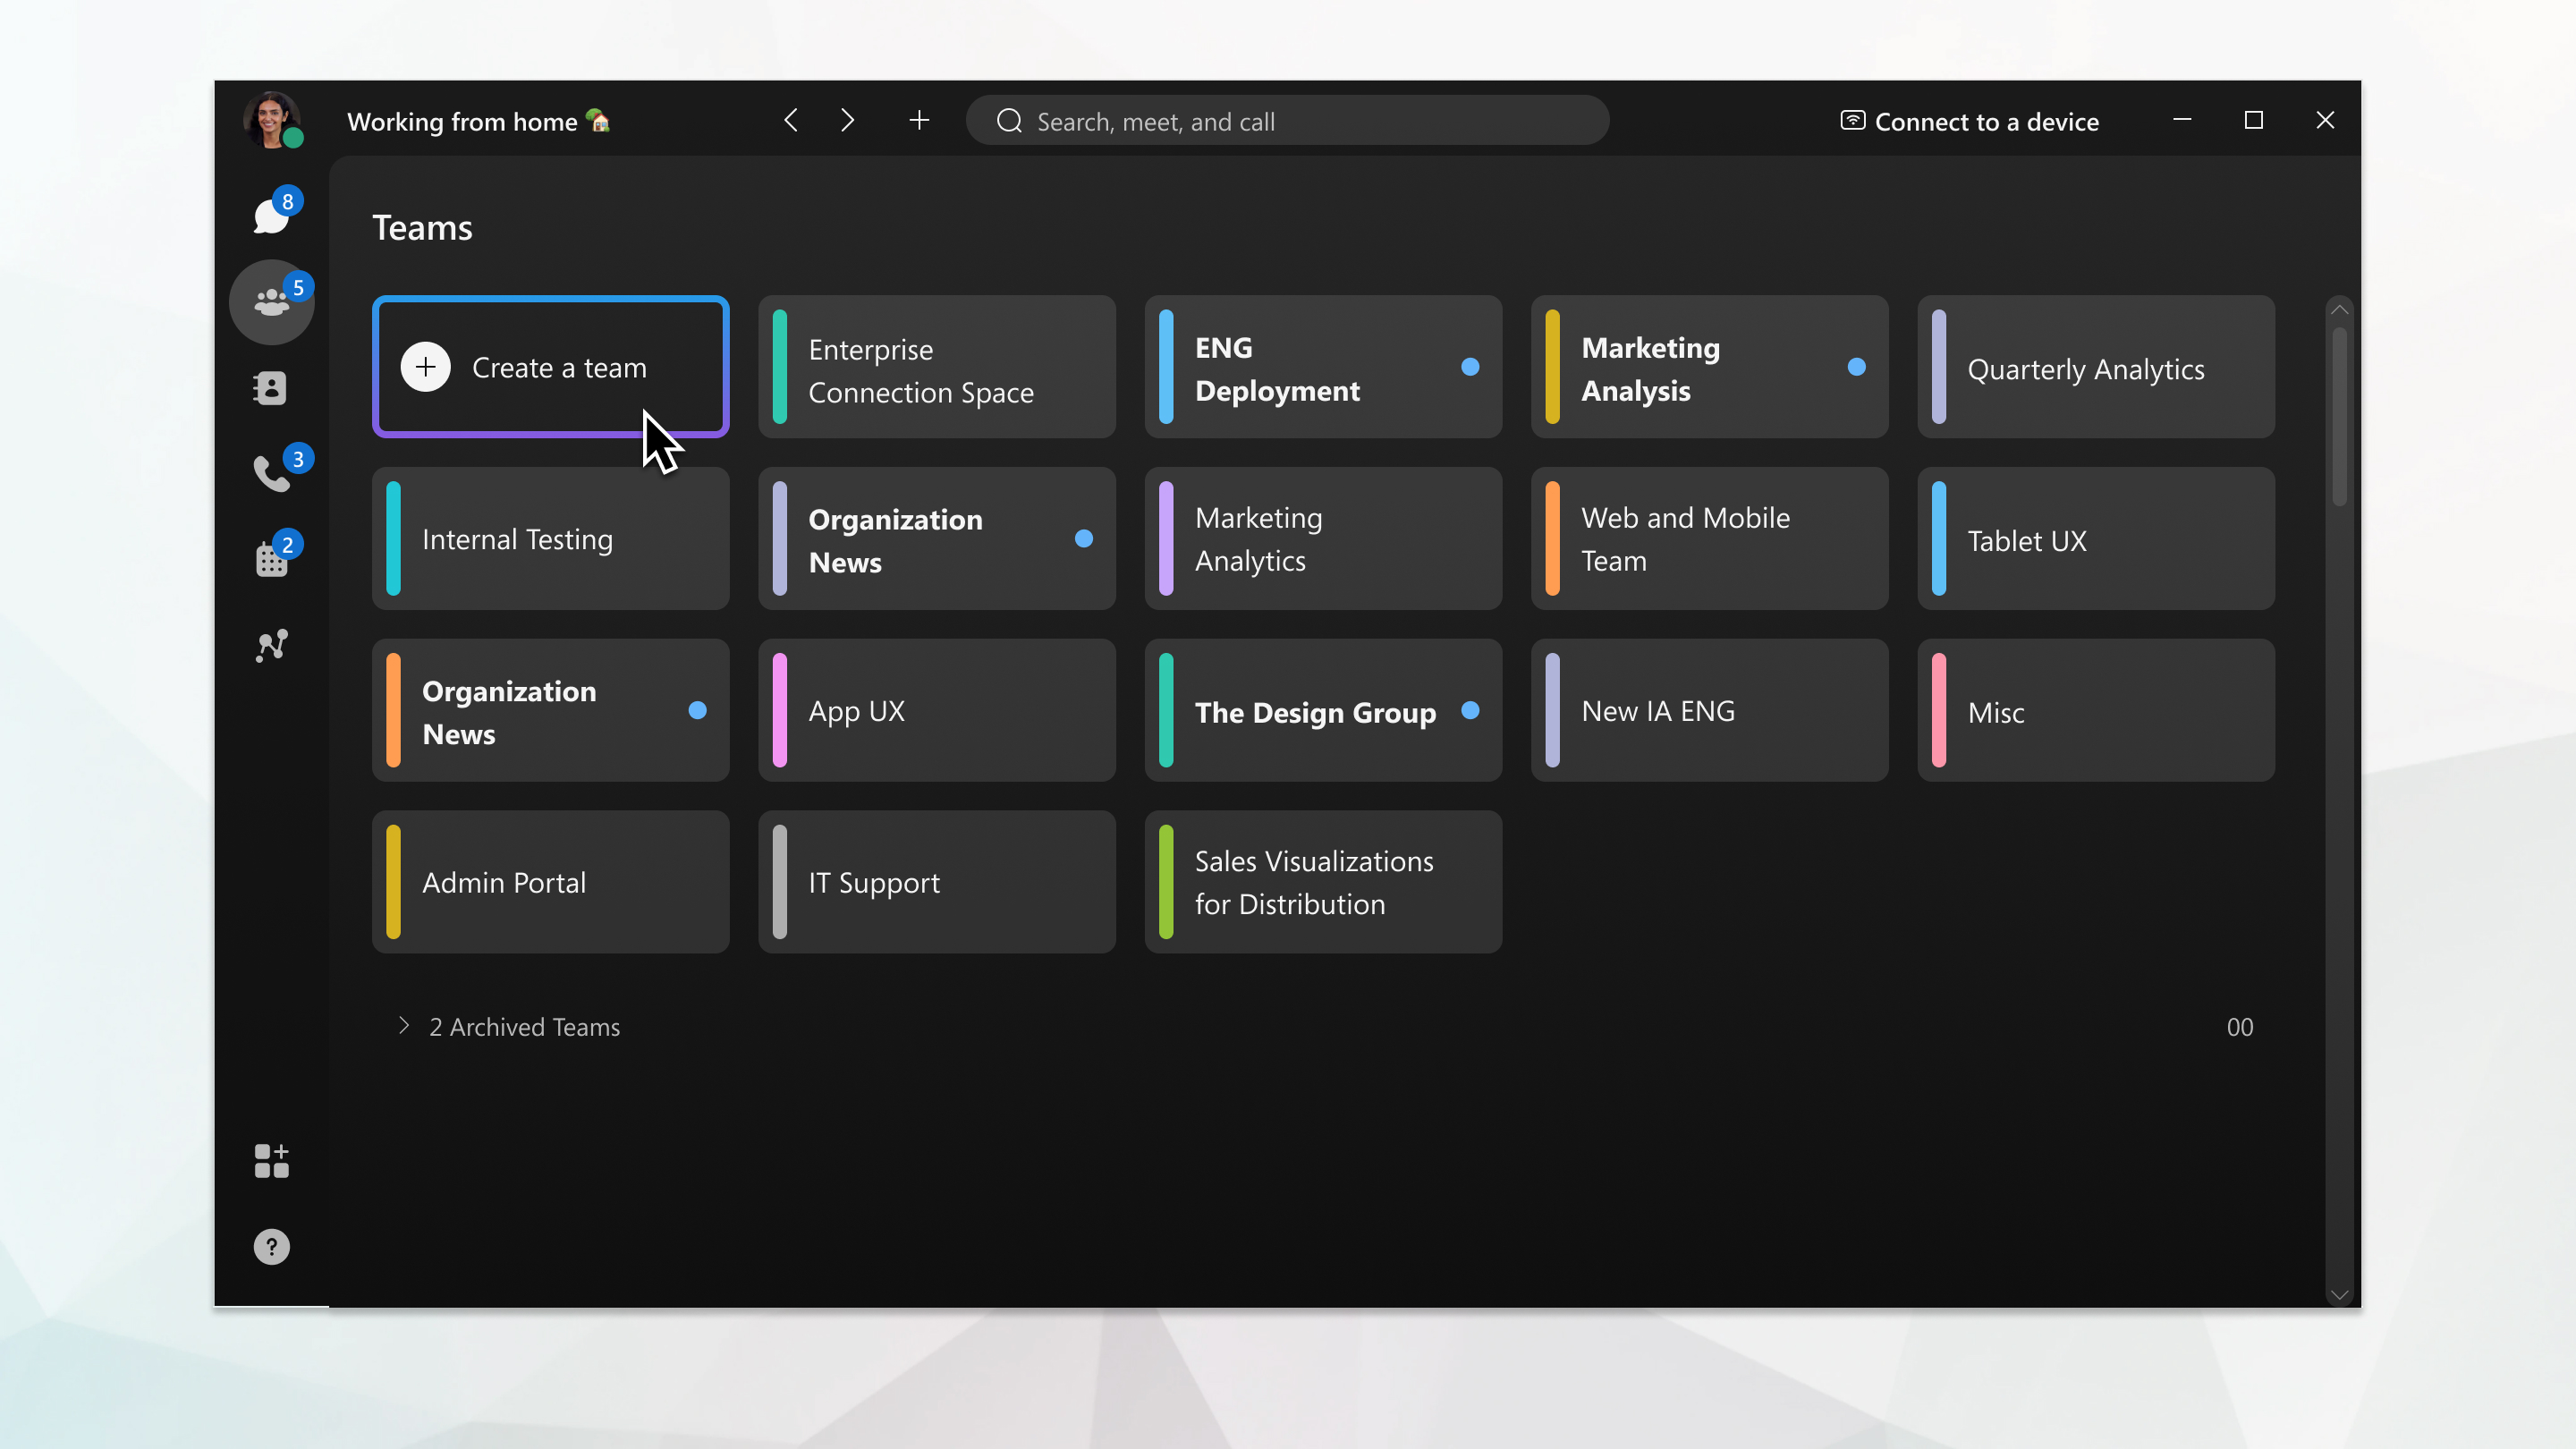This screenshot has width=2576, height=1449.
Task: Maximize the Webex window
Action: 2253,120
